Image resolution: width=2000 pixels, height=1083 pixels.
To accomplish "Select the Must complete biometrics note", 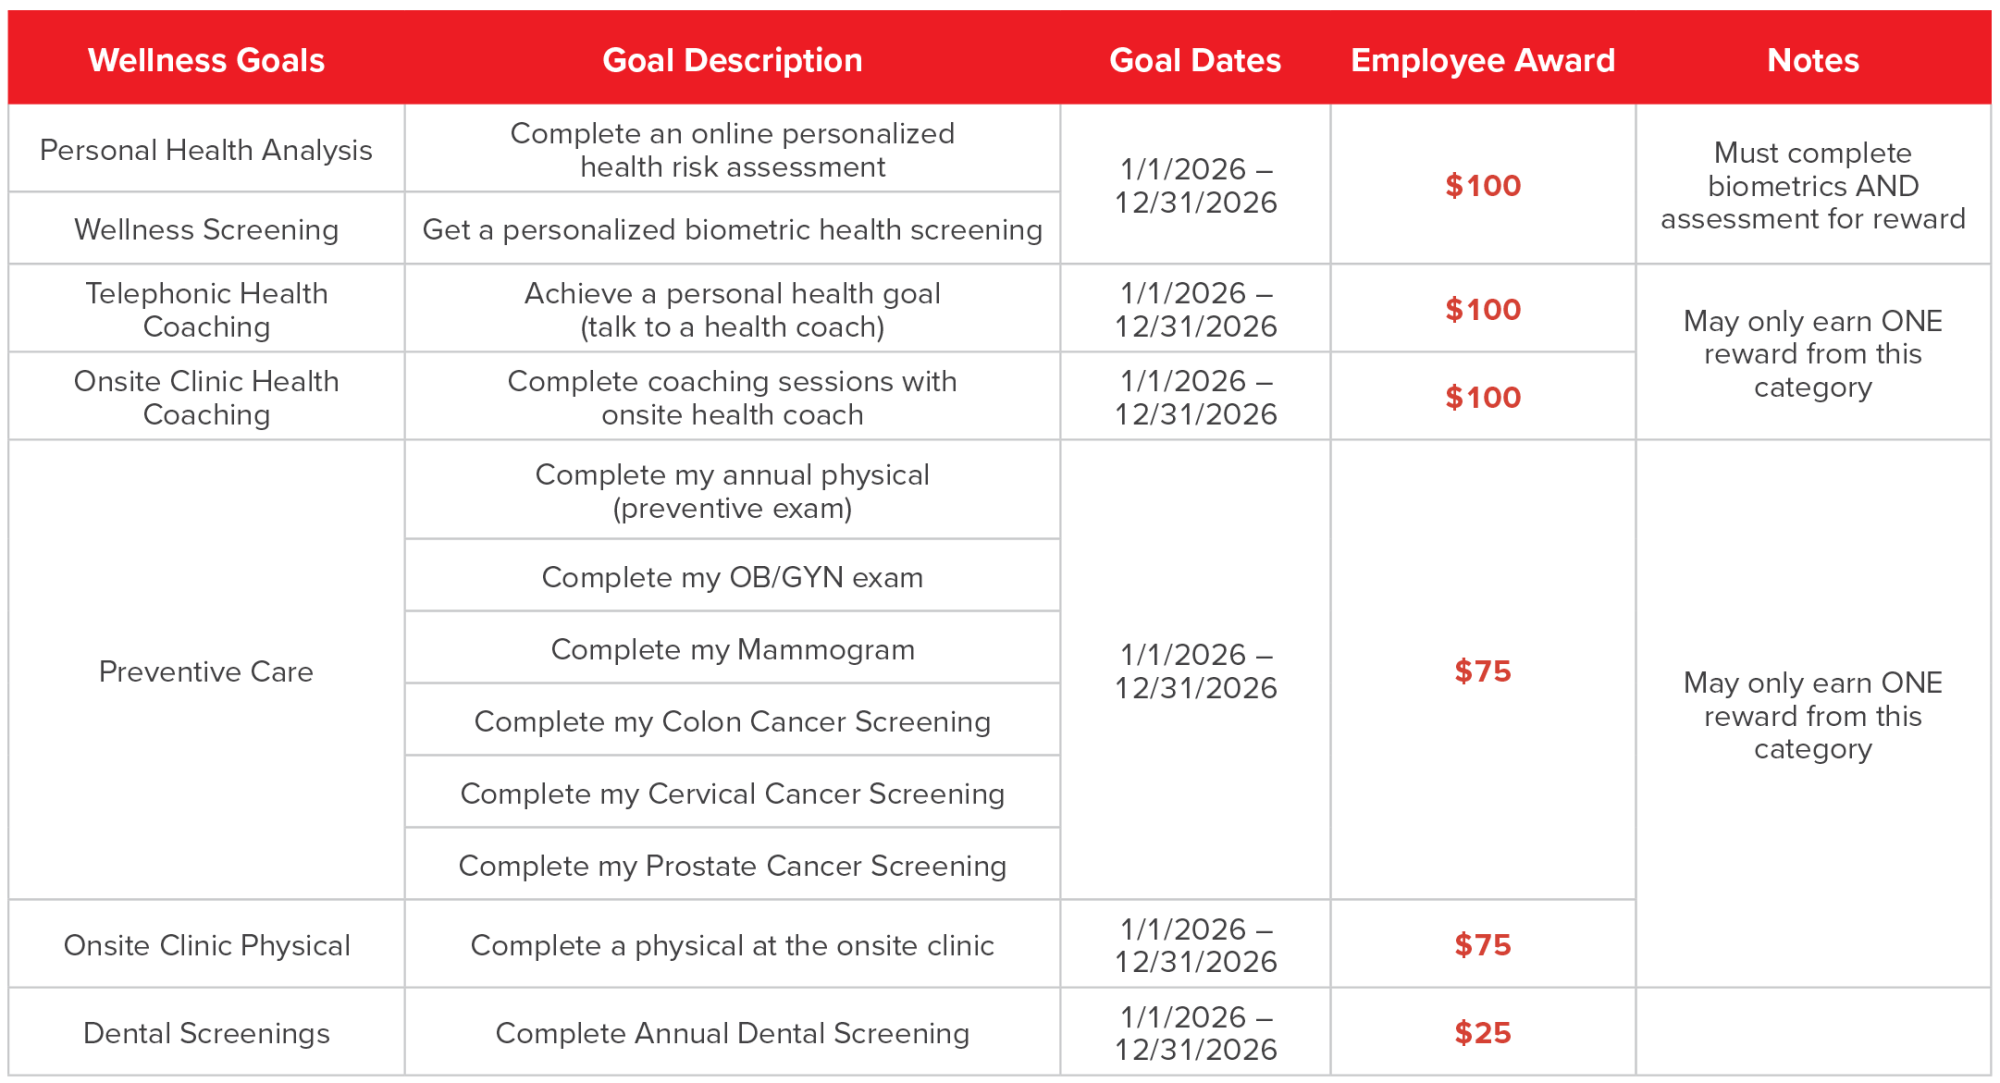I will [x=1813, y=186].
